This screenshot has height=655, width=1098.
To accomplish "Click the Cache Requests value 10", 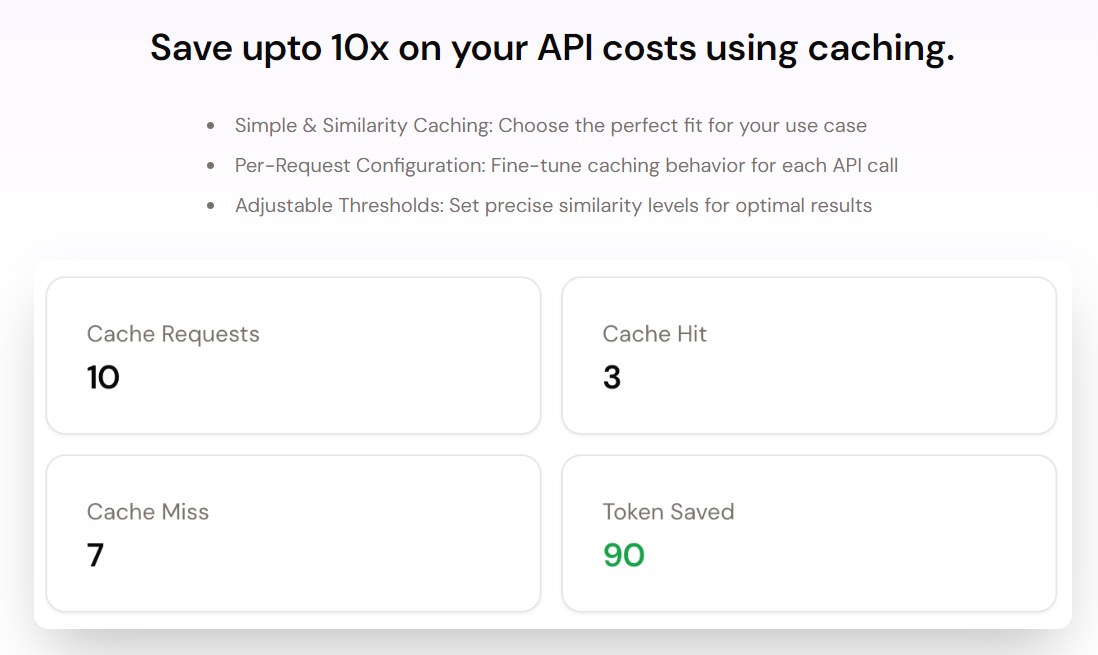I will click(103, 378).
